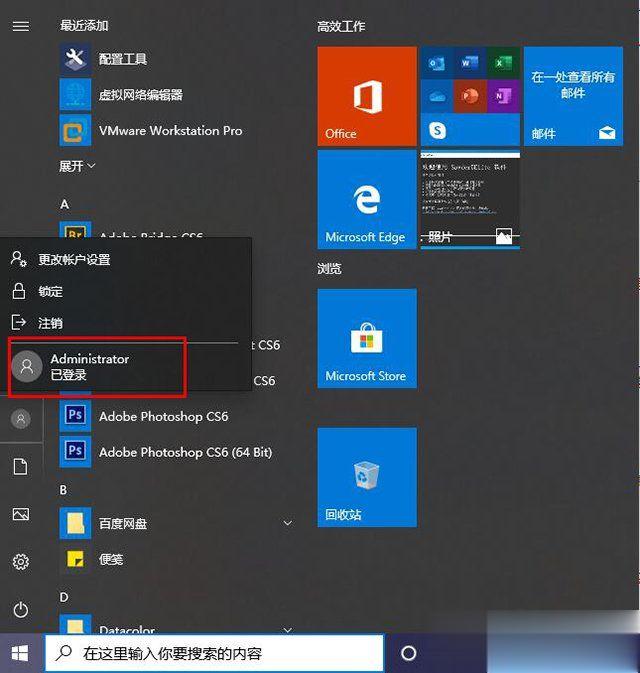Image resolution: width=640 pixels, height=673 pixels.
Task: Open Settings gear in sidebar
Action: click(x=21, y=562)
